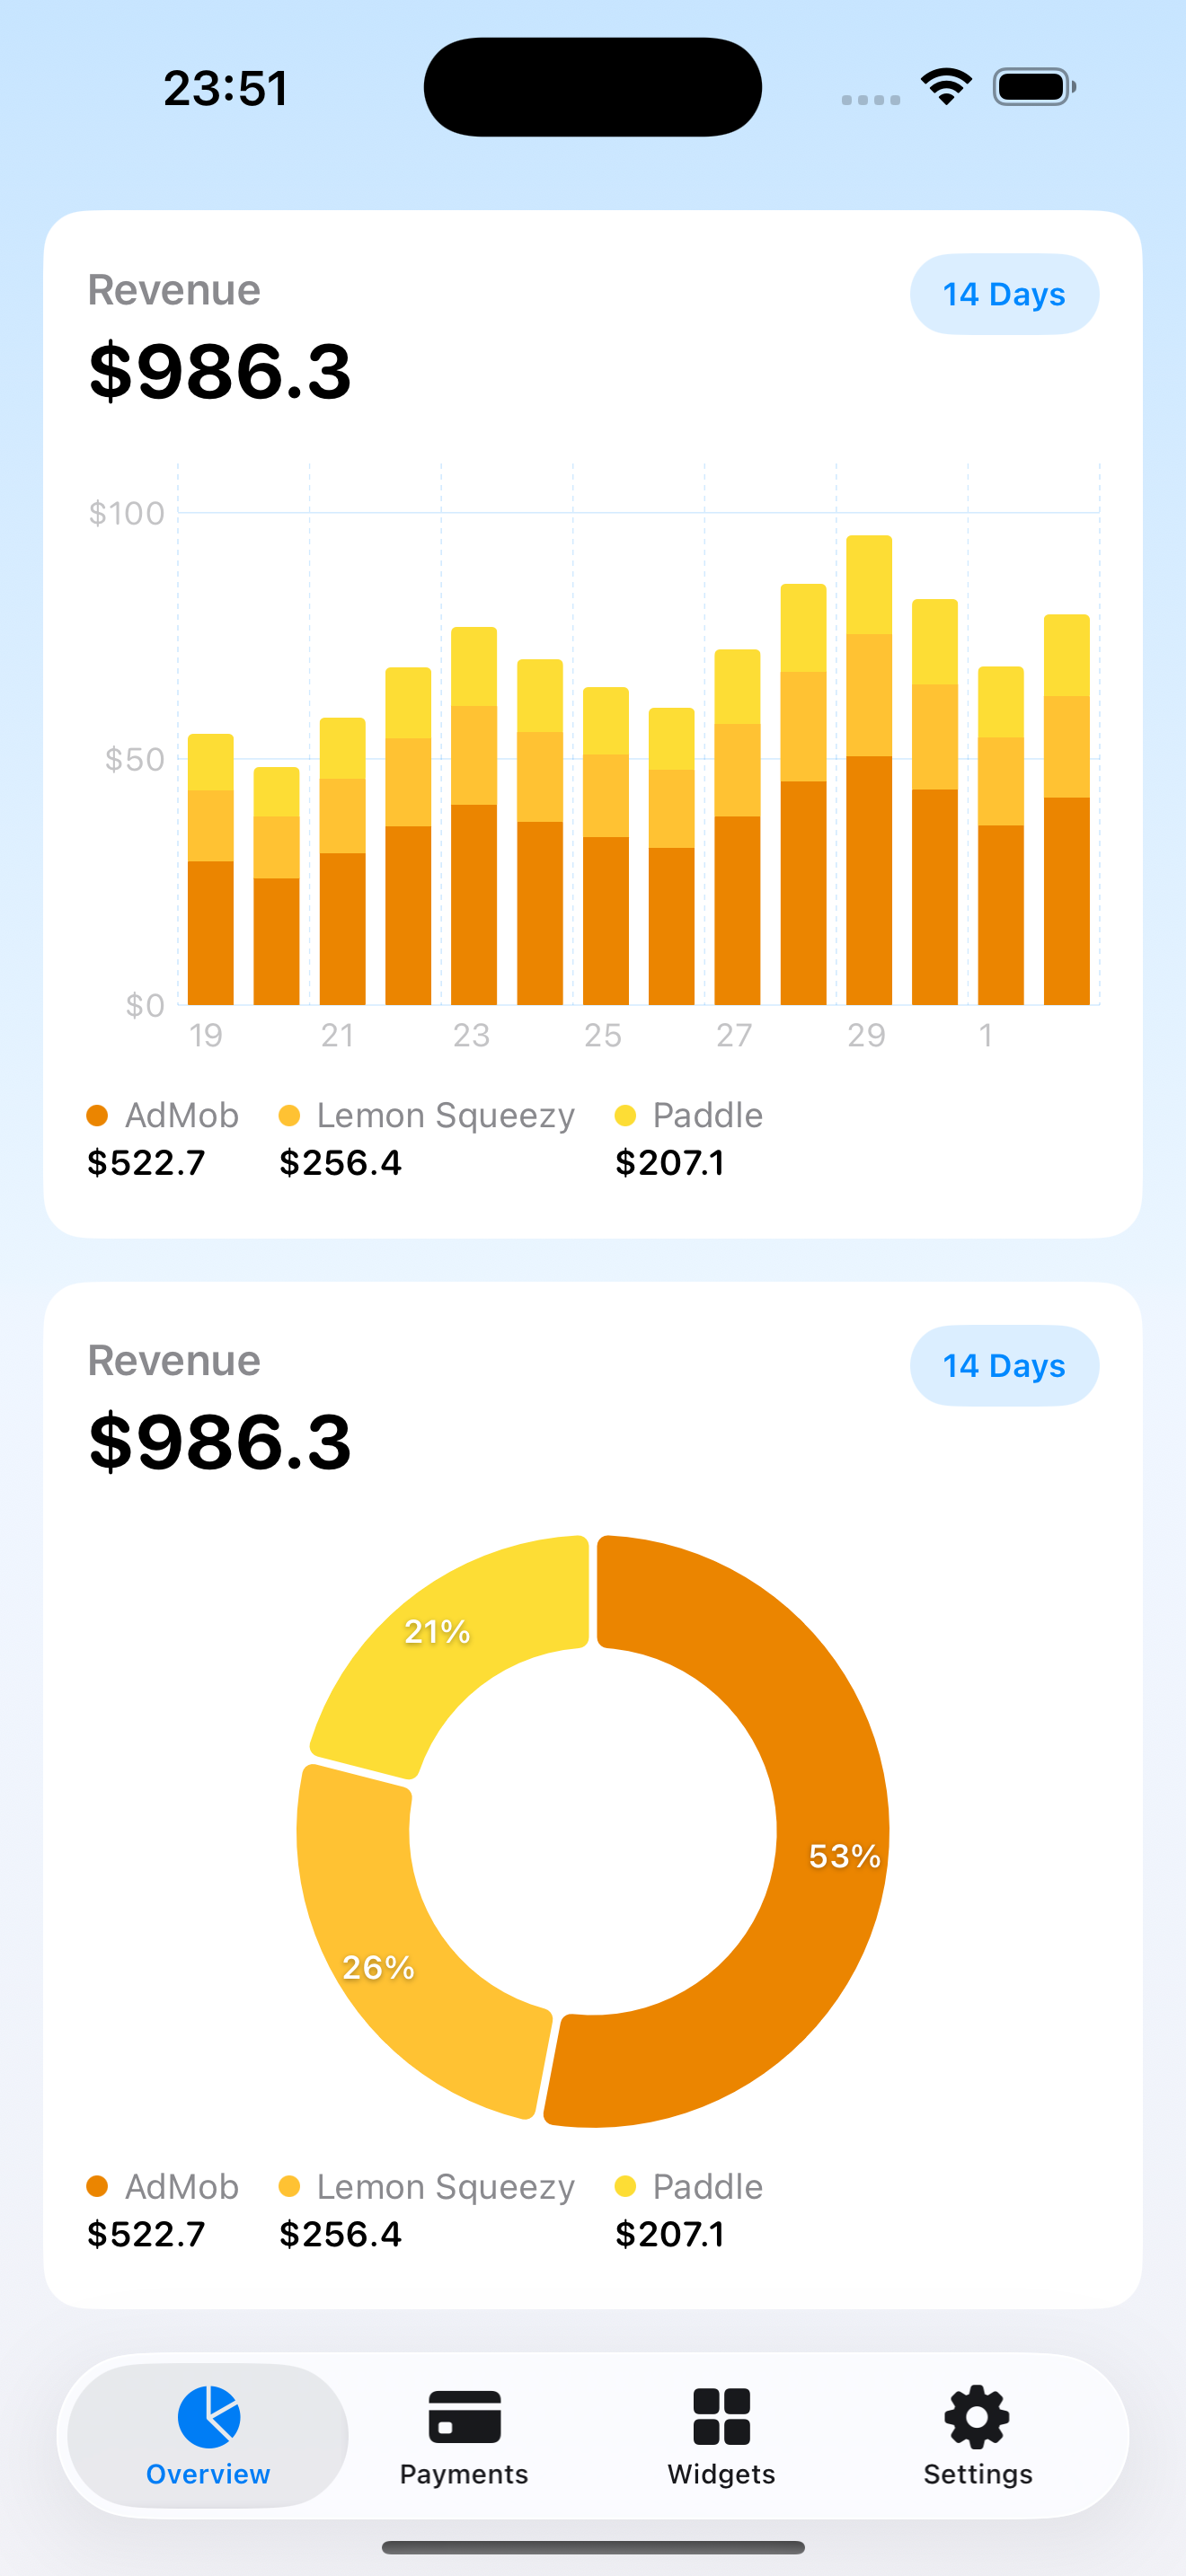1186x2576 pixels.
Task: Select the AdMob legend dot in bar chart card
Action: [97, 1115]
